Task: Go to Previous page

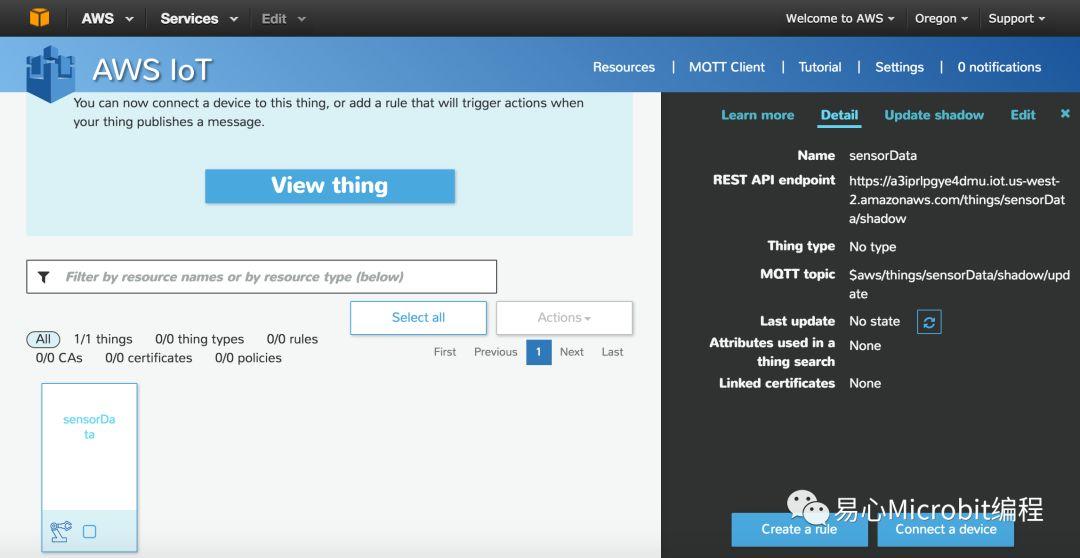Action: pyautogui.click(x=495, y=352)
